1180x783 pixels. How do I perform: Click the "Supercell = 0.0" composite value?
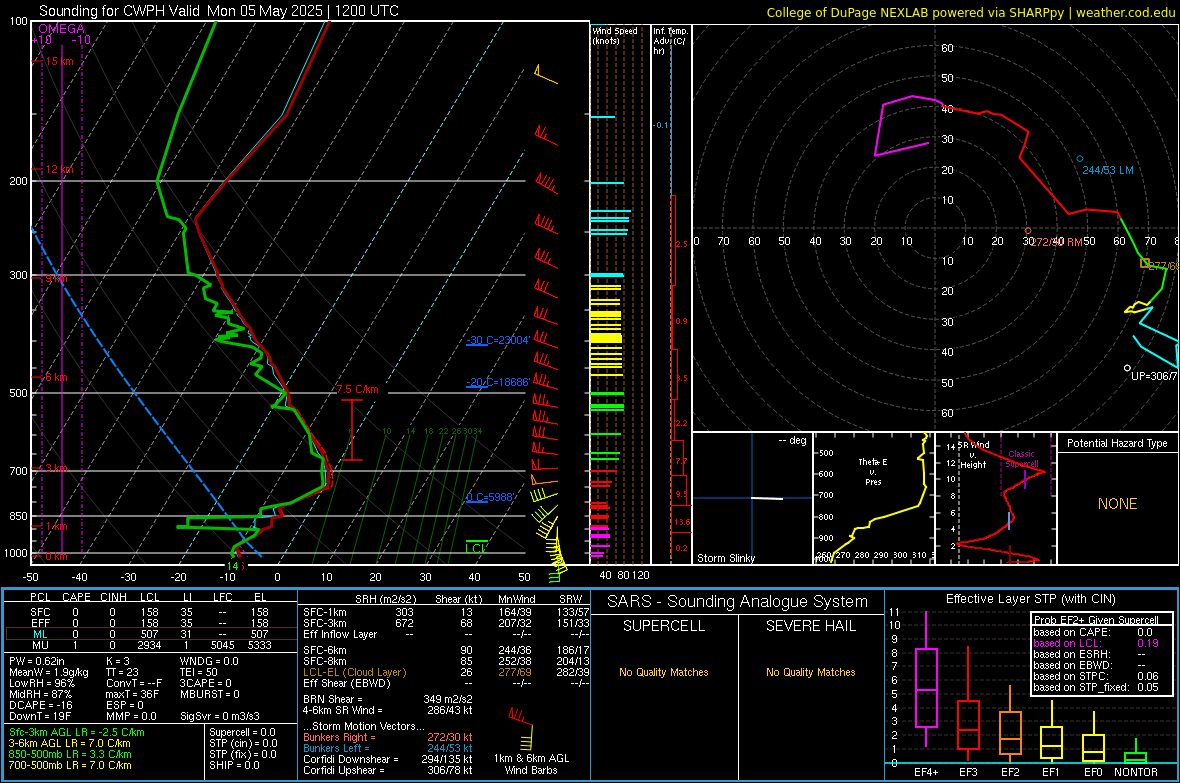pyautogui.click(x=242, y=733)
